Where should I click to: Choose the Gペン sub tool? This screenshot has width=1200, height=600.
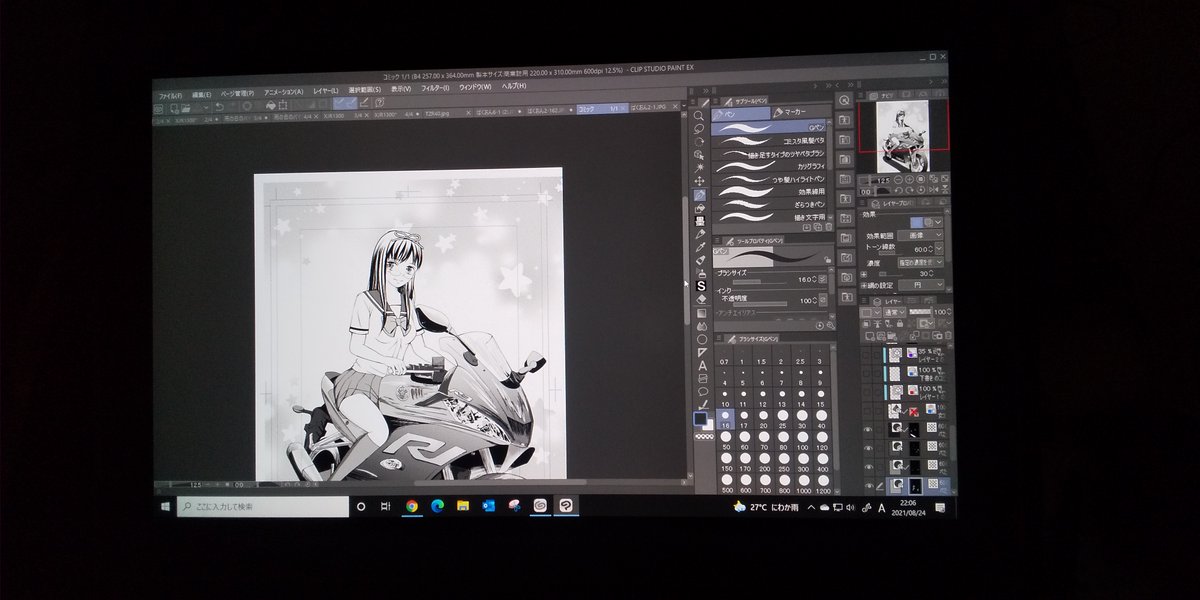[x=769, y=128]
